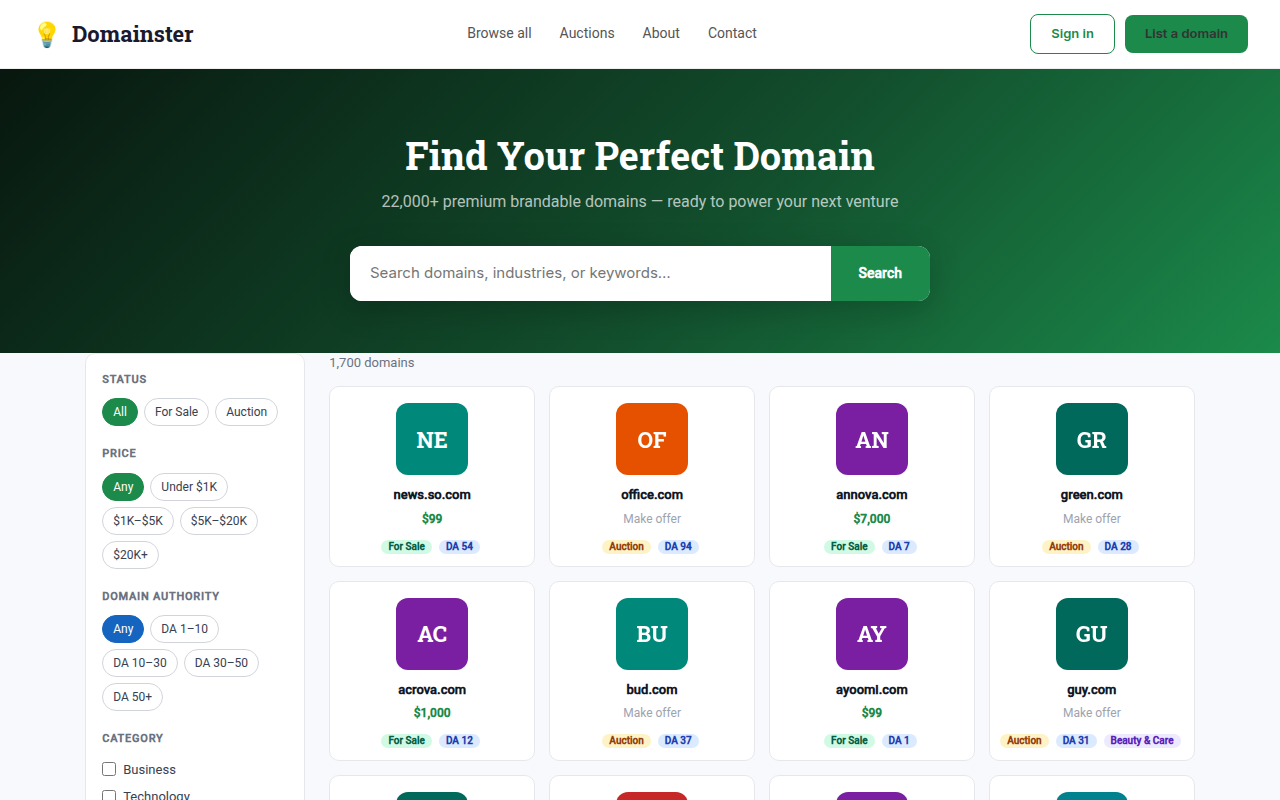Filter status by Auction
Viewport: 1280px width, 800px height.
(246, 412)
